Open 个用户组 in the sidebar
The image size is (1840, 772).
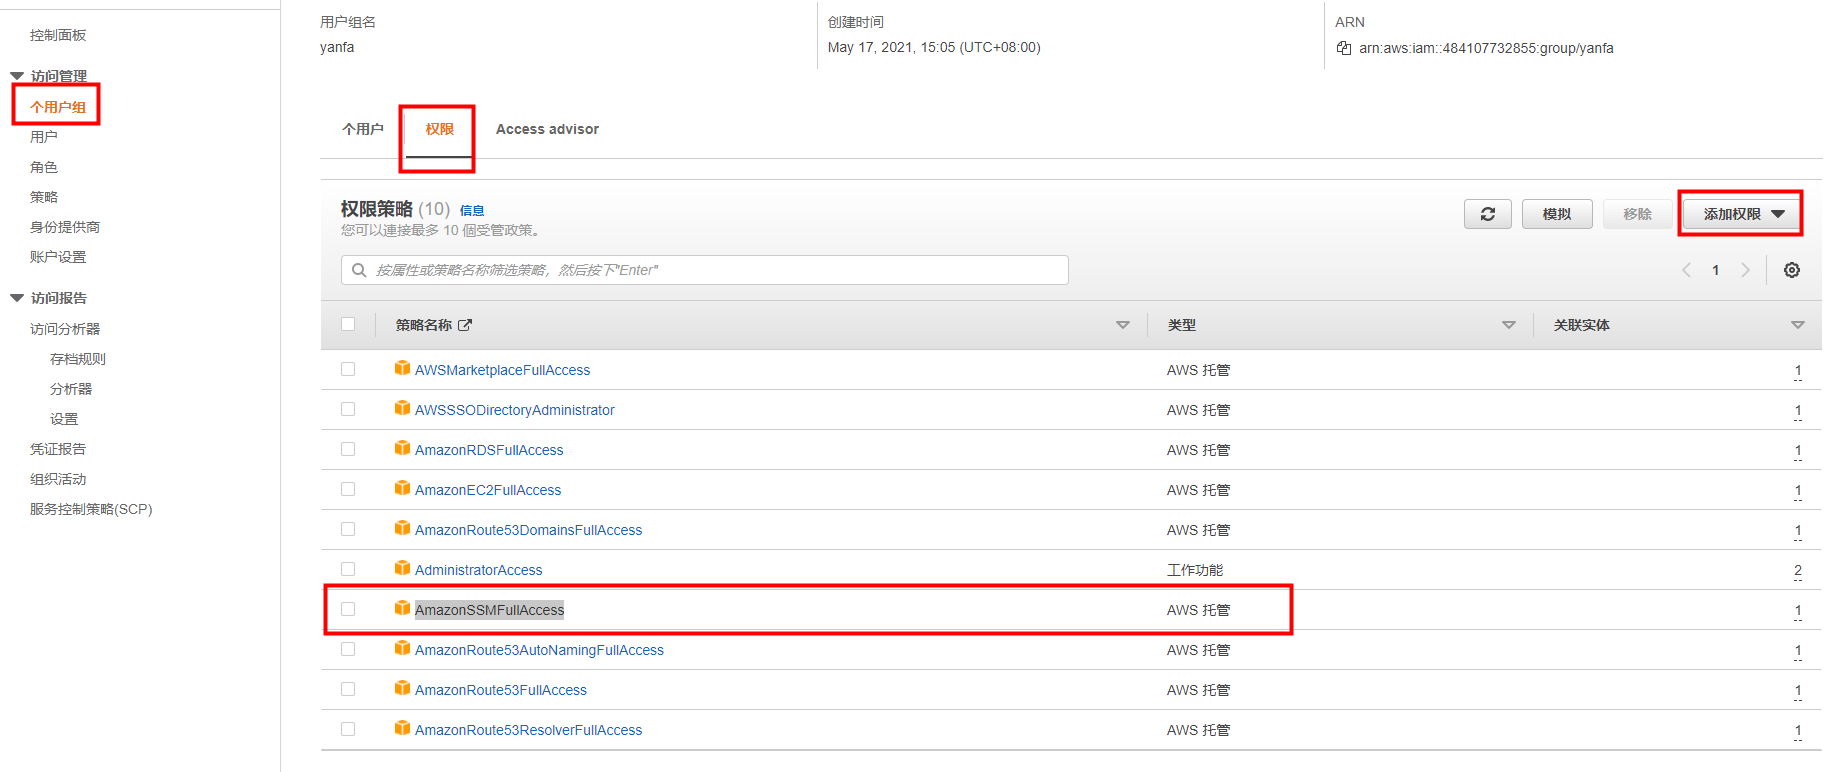pos(58,107)
